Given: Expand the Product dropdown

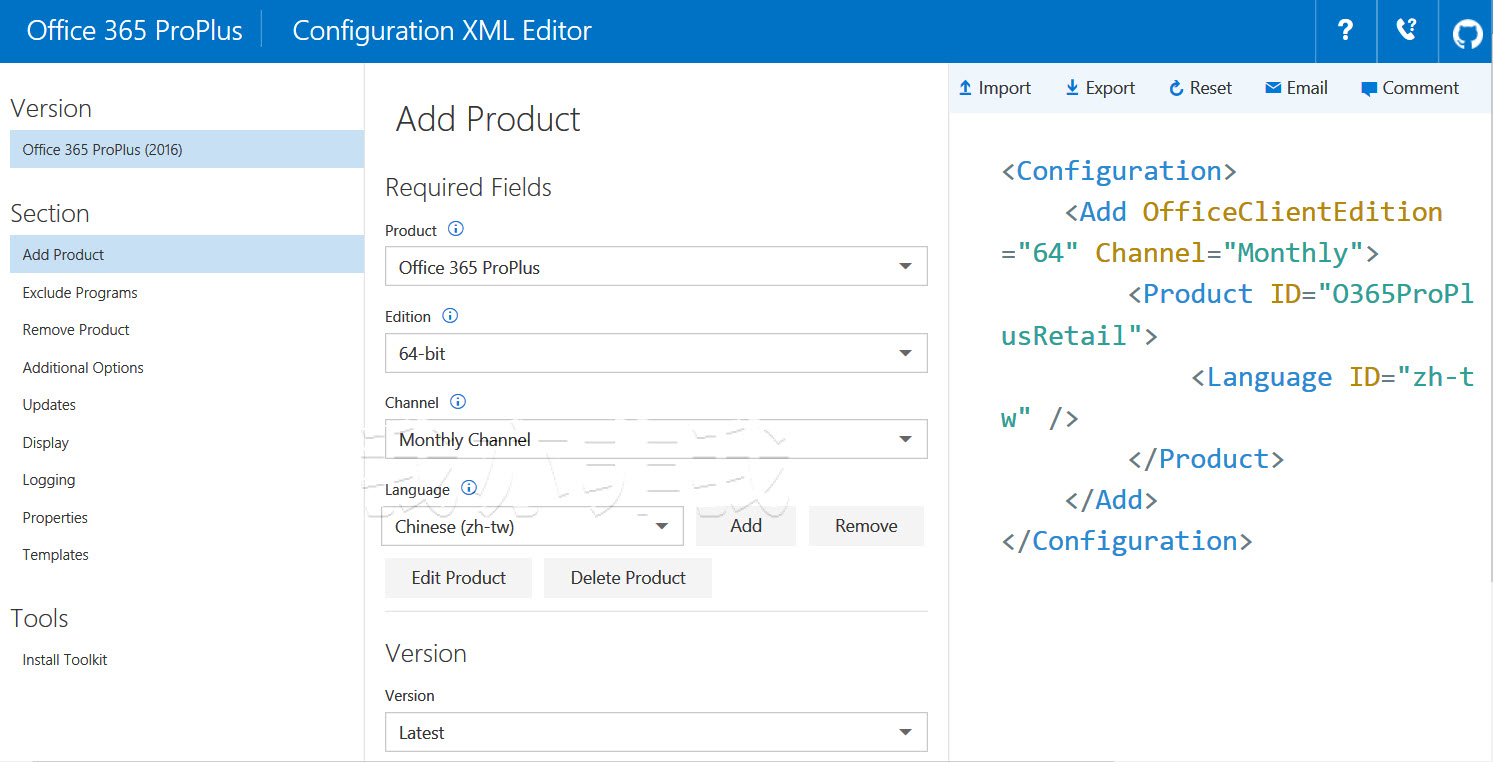Looking at the screenshot, I should [x=656, y=267].
